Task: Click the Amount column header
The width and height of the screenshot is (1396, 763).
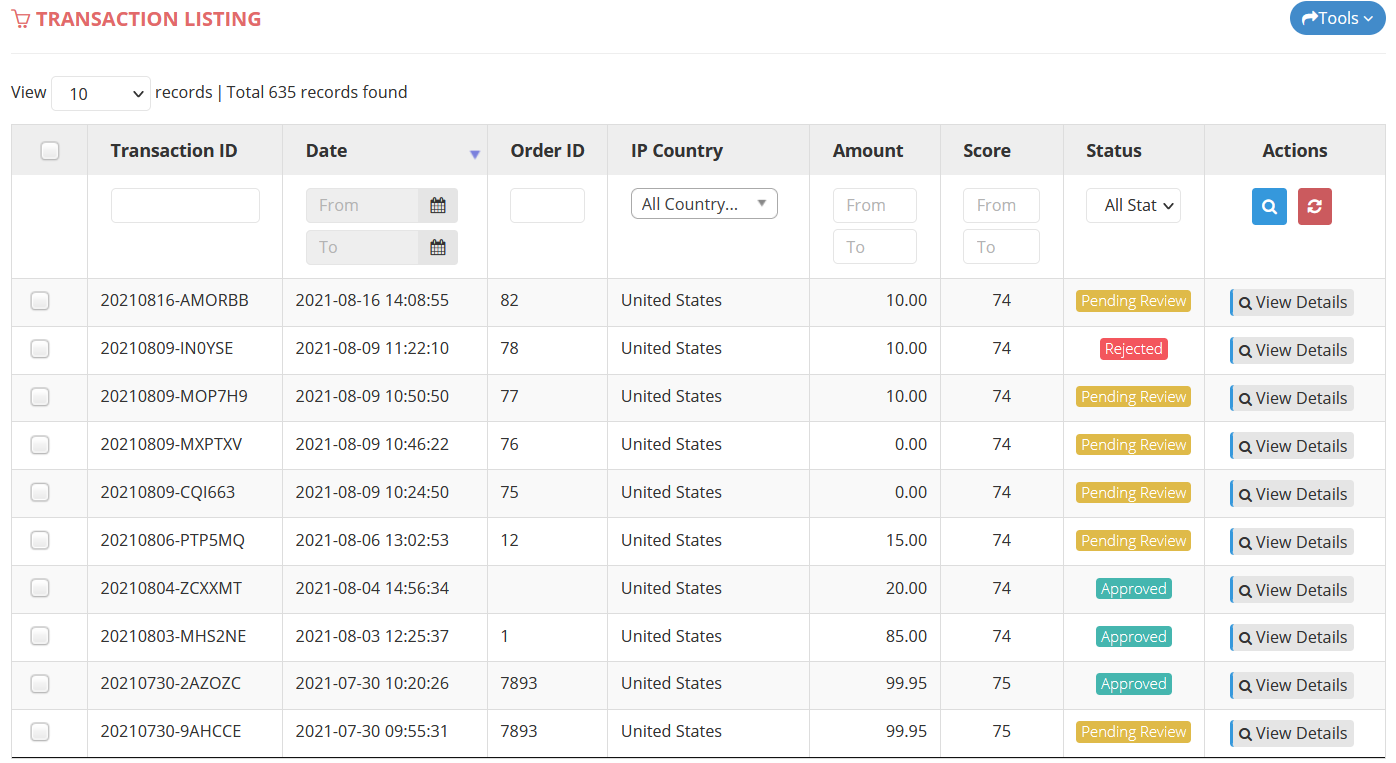Action: click(x=868, y=151)
